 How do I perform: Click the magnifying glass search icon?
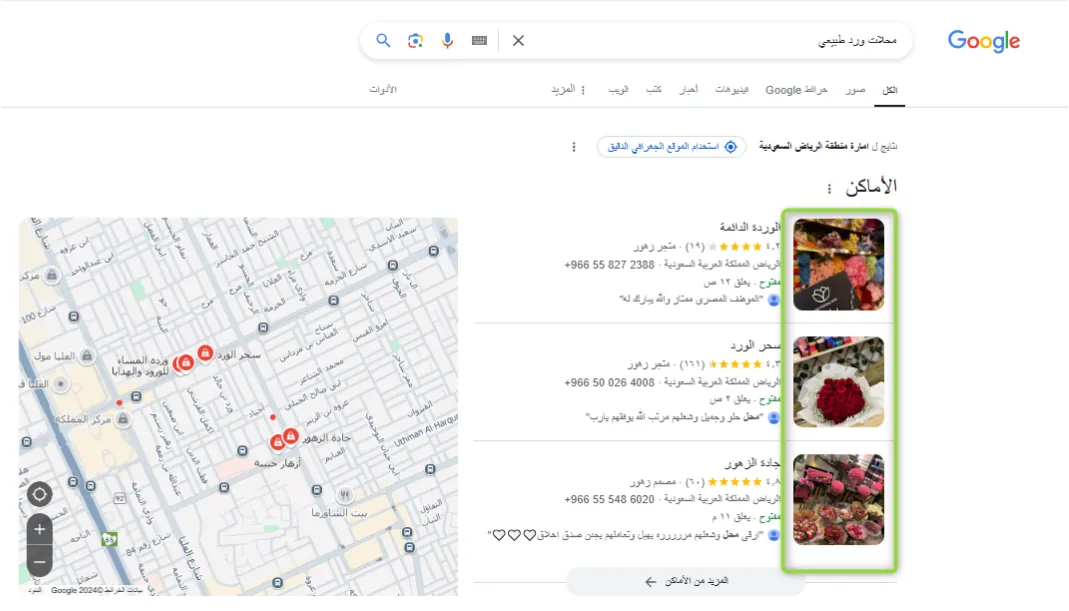383,41
